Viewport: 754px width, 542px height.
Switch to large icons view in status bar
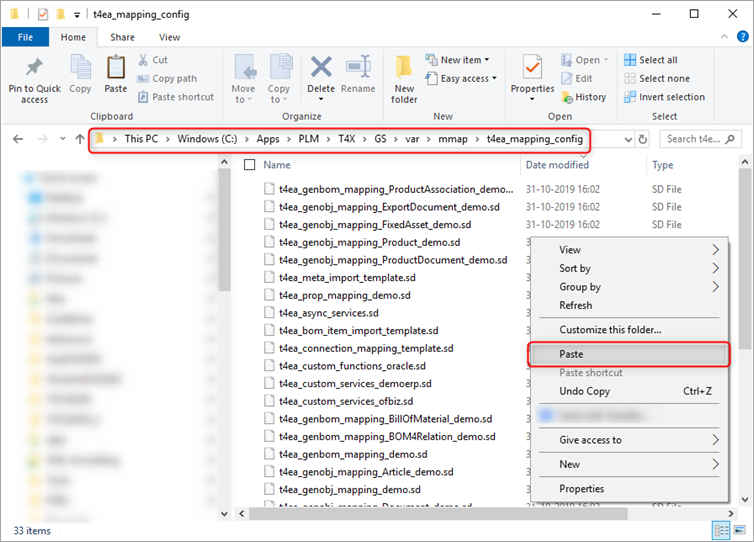coord(740,530)
